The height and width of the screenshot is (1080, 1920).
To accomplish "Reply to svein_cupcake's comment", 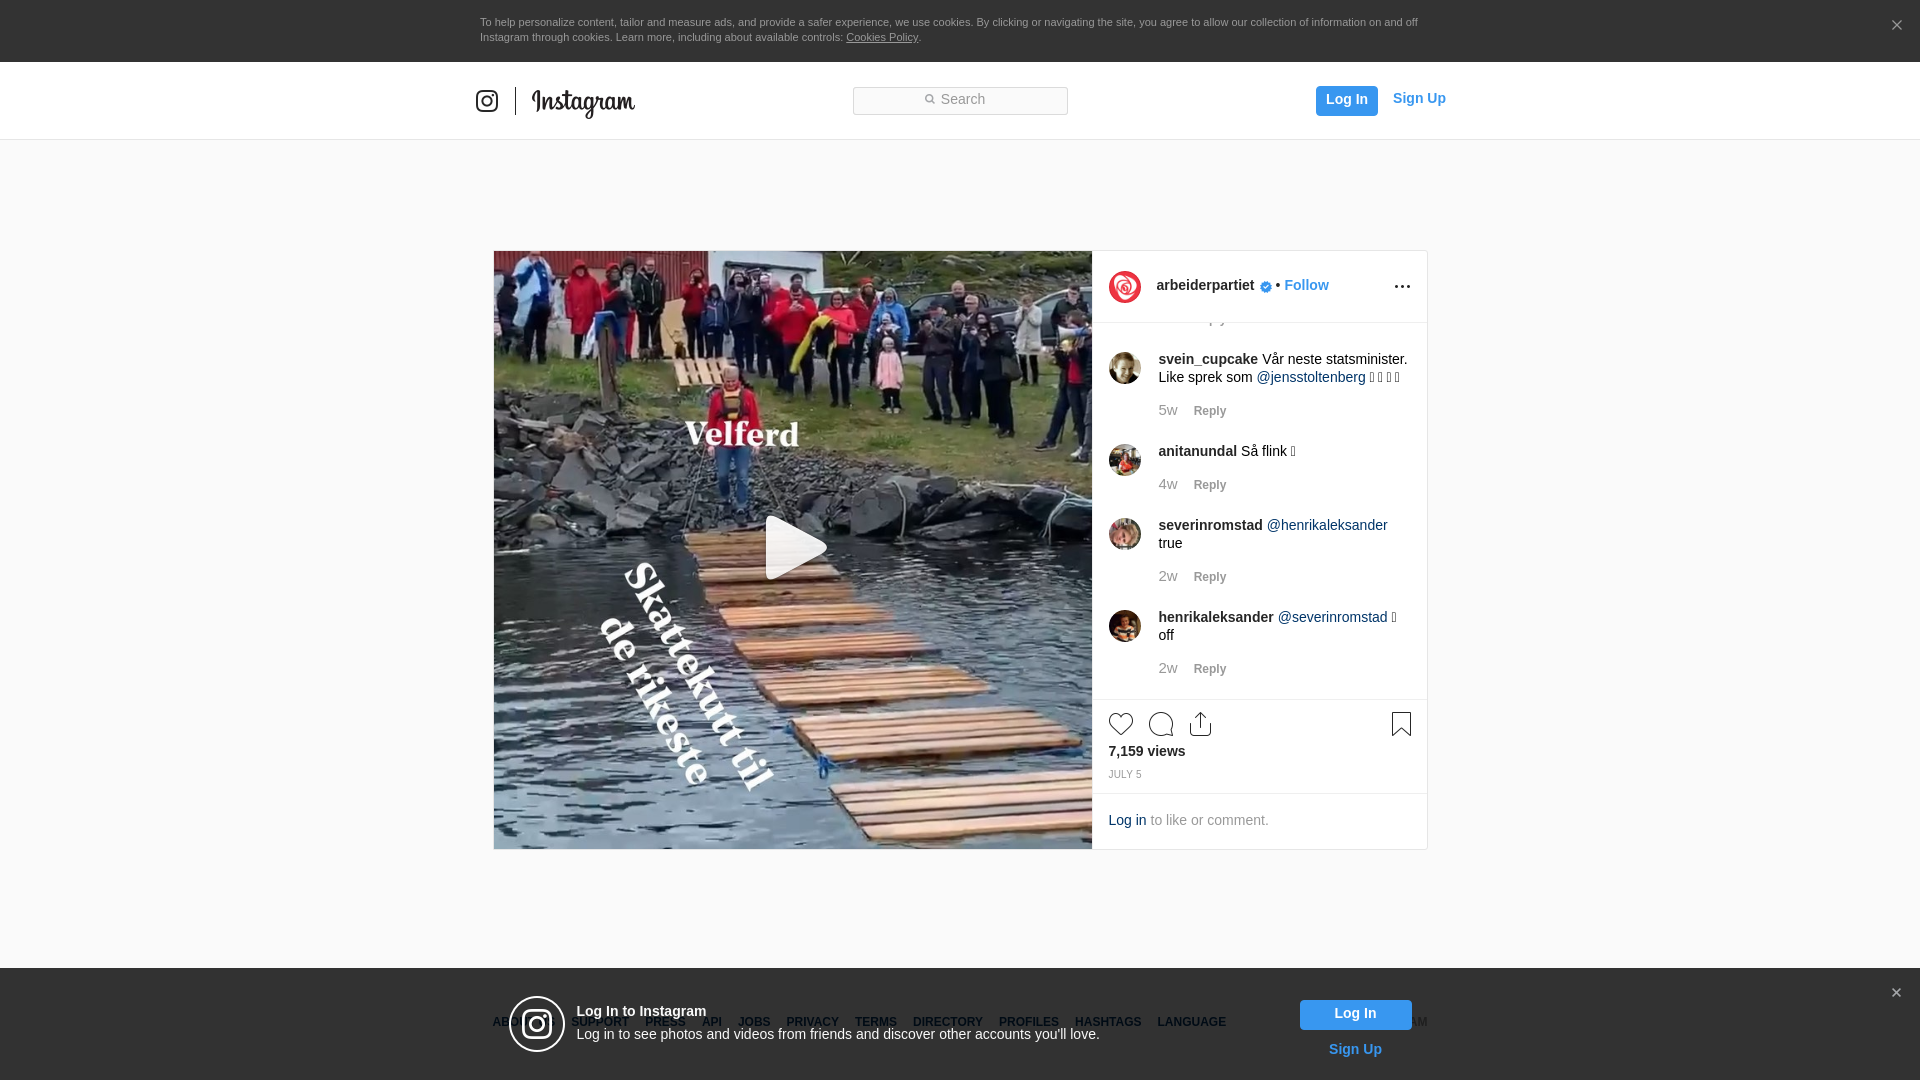I will [x=1210, y=411].
